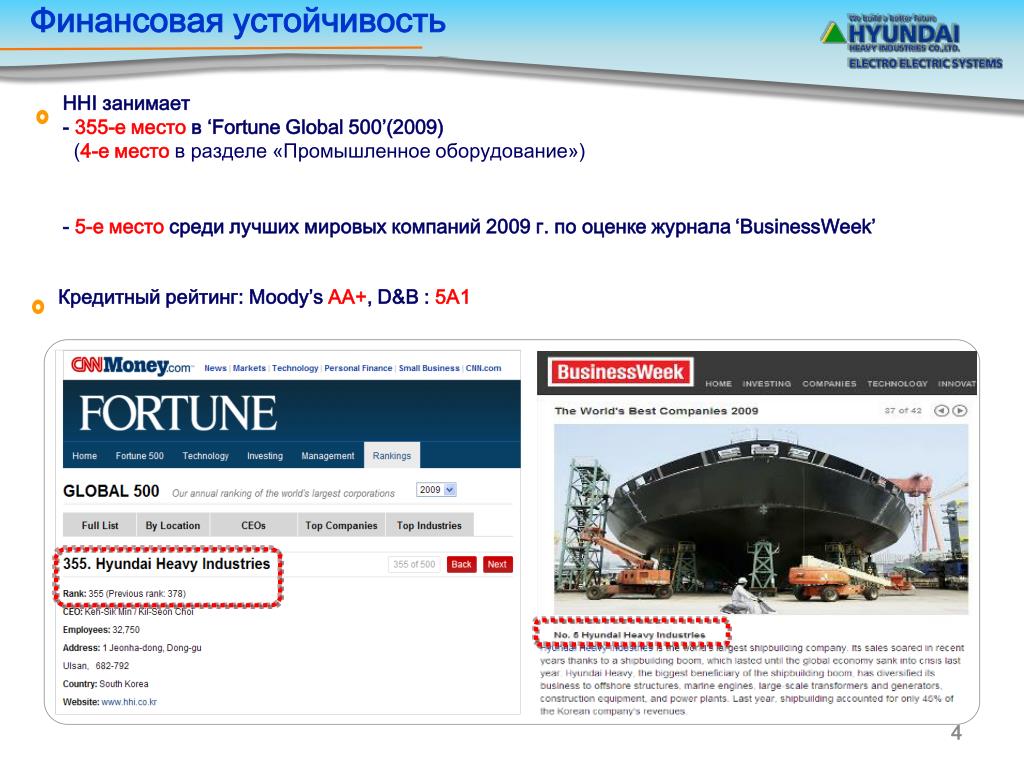Switch to Full List tab

pos(100,525)
